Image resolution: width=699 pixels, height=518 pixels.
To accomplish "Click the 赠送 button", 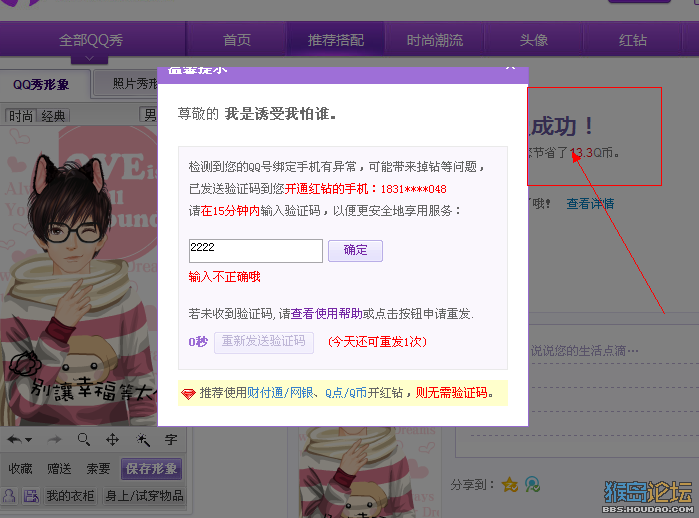I will pyautogui.click(x=59, y=469).
